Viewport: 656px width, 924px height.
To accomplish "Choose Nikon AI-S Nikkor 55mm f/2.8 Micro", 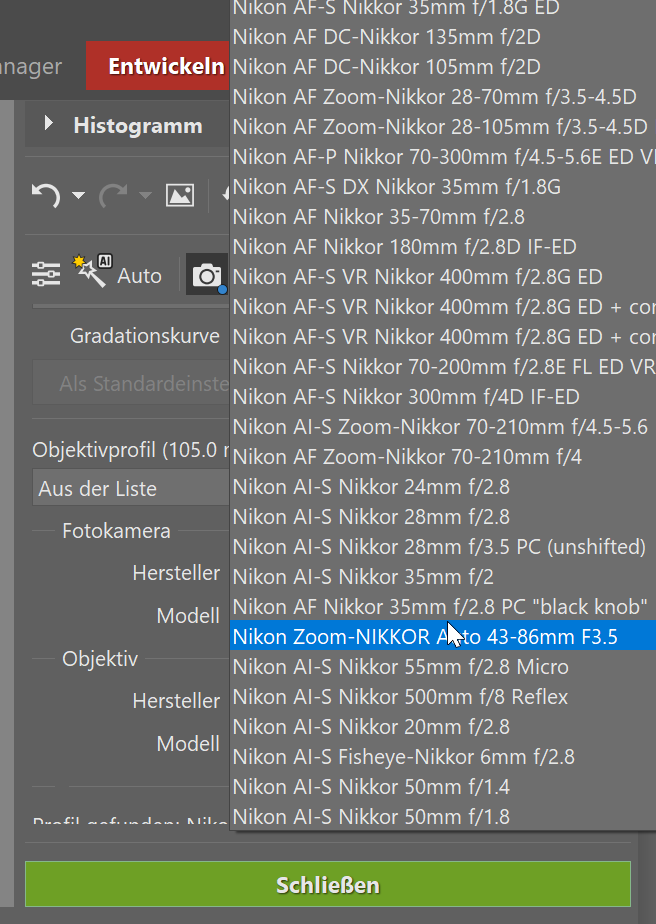I will [400, 666].
